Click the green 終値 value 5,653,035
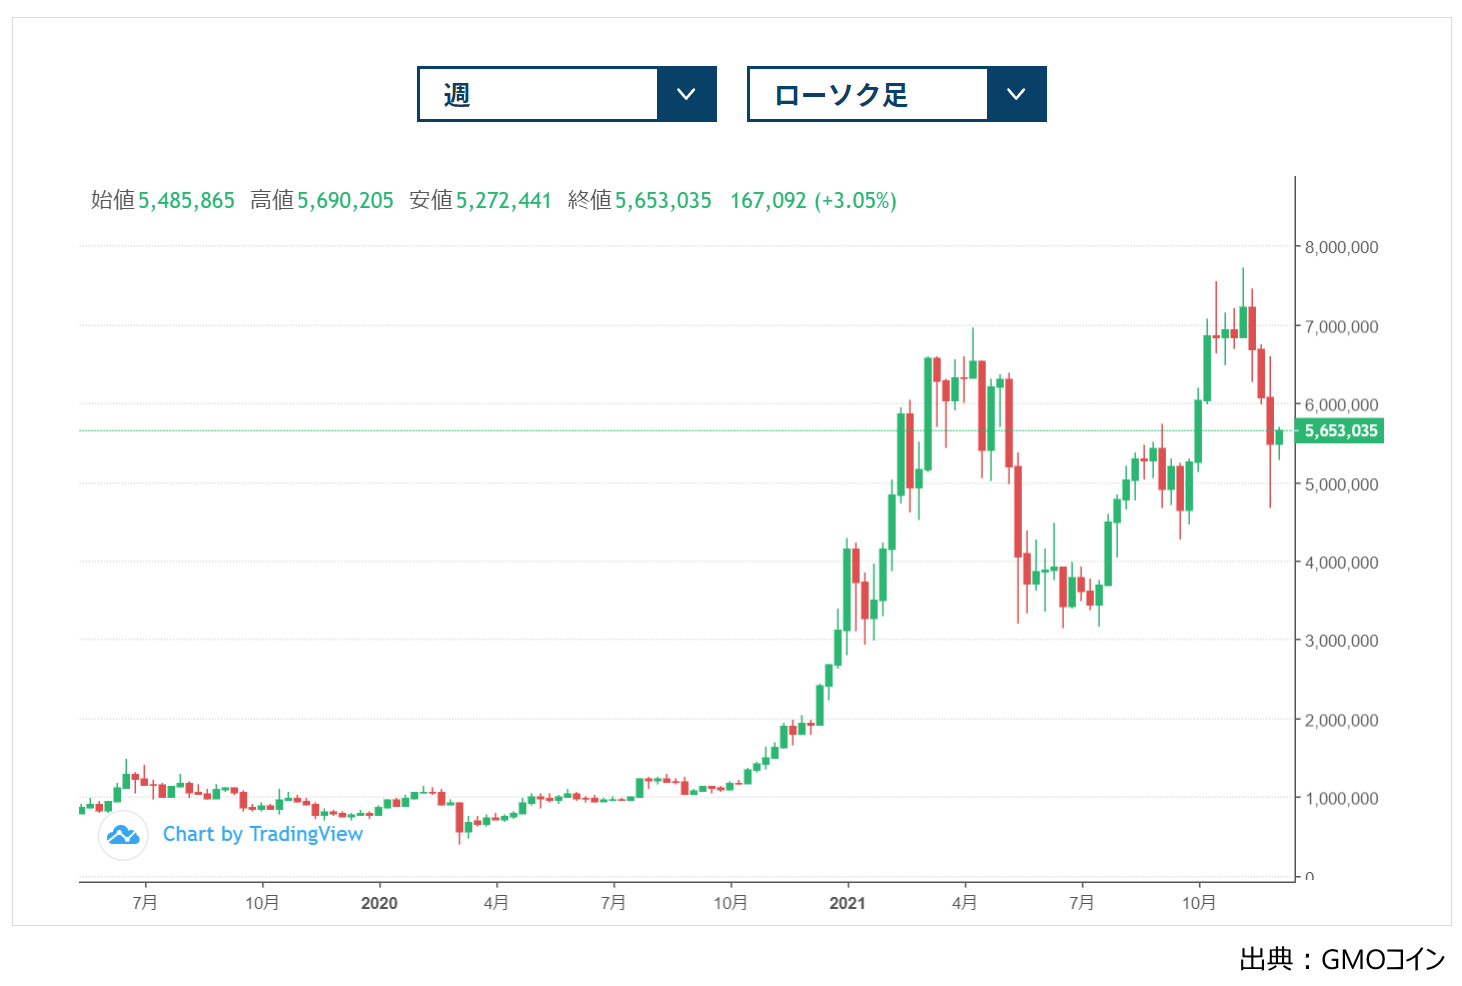The height and width of the screenshot is (986, 1462). click(663, 200)
